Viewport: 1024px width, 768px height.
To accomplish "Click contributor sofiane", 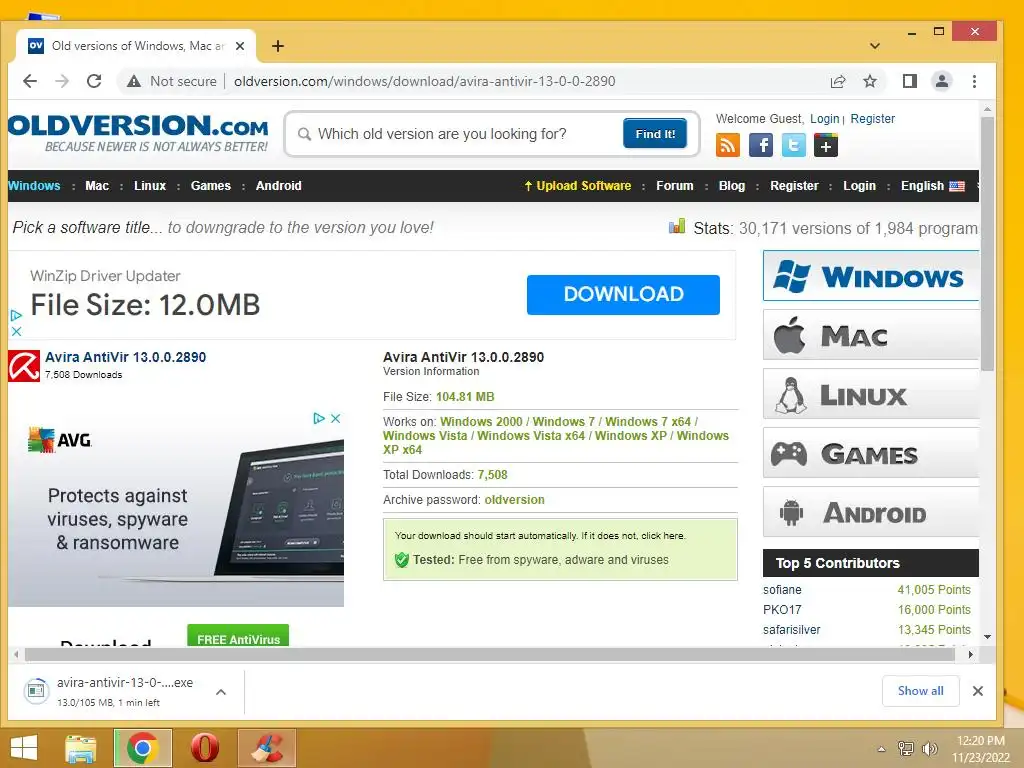I will click(x=782, y=590).
